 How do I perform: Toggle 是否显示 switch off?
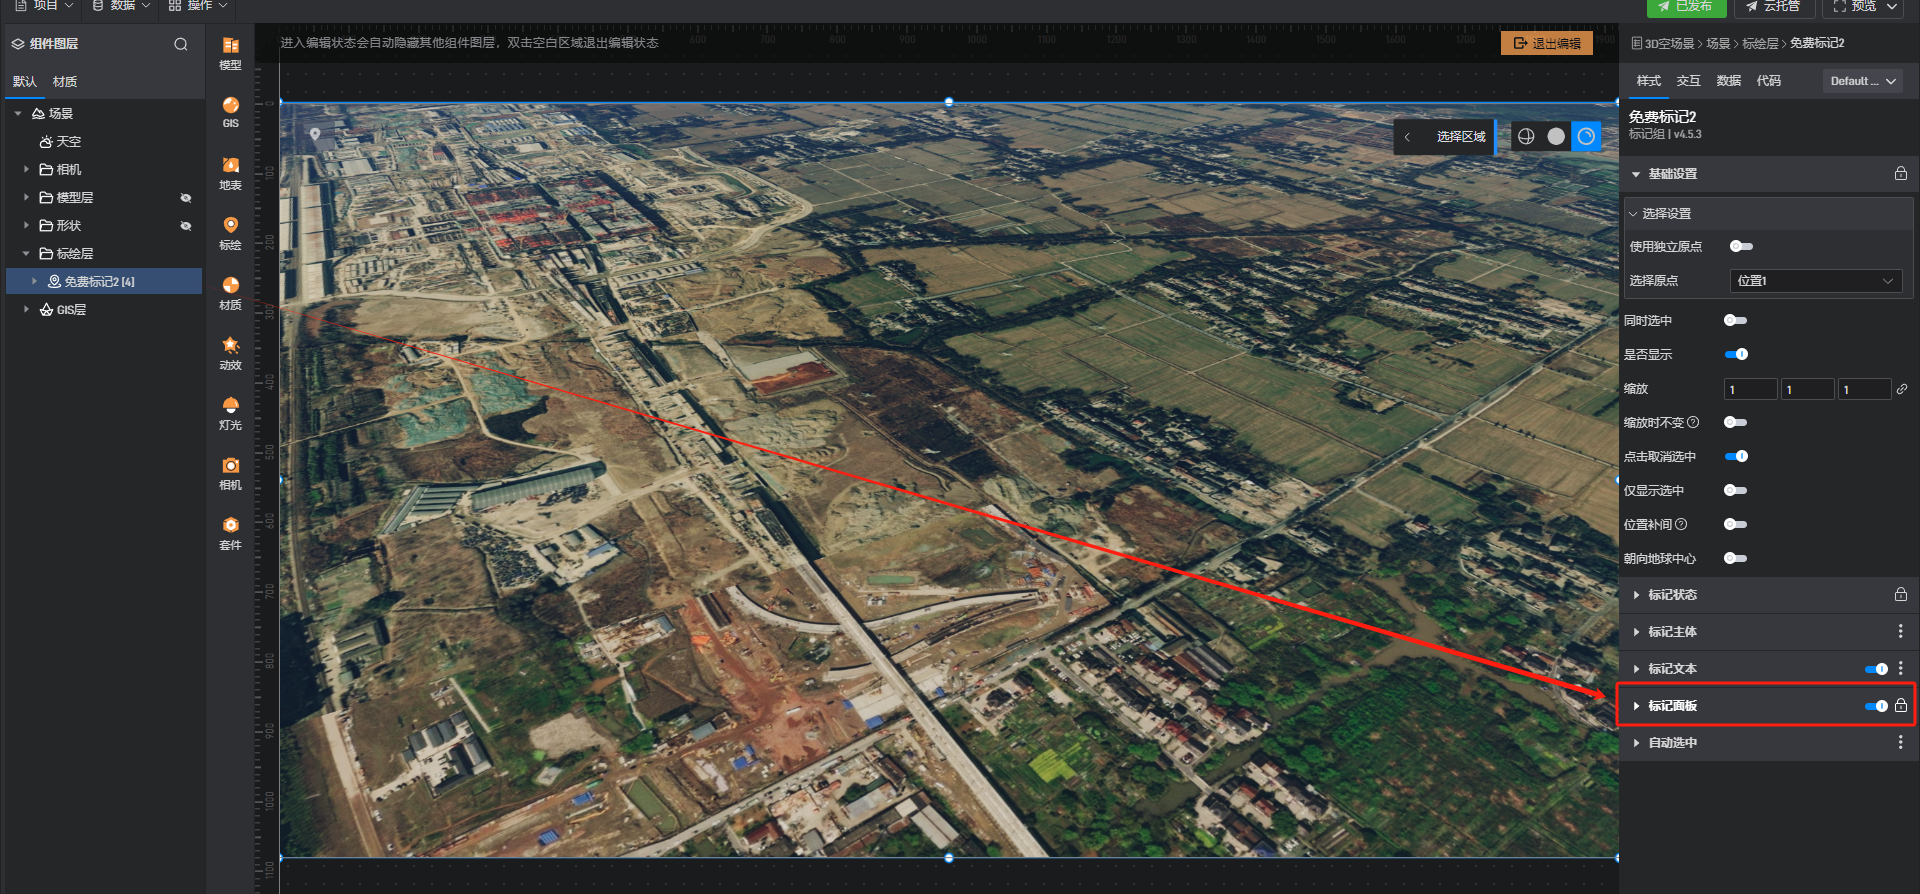[1736, 354]
